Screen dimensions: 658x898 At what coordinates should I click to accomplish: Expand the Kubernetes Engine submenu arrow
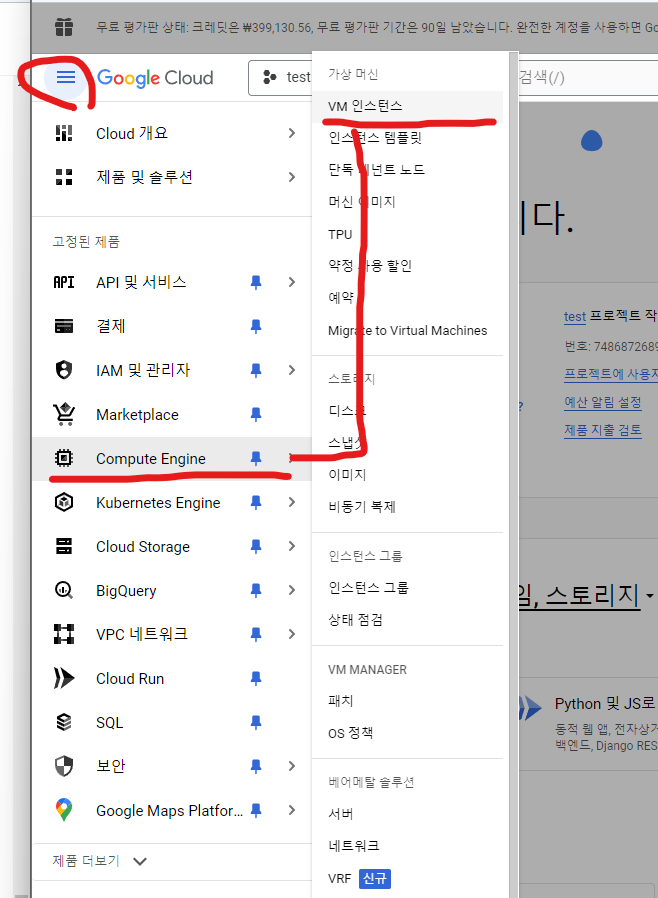292,502
